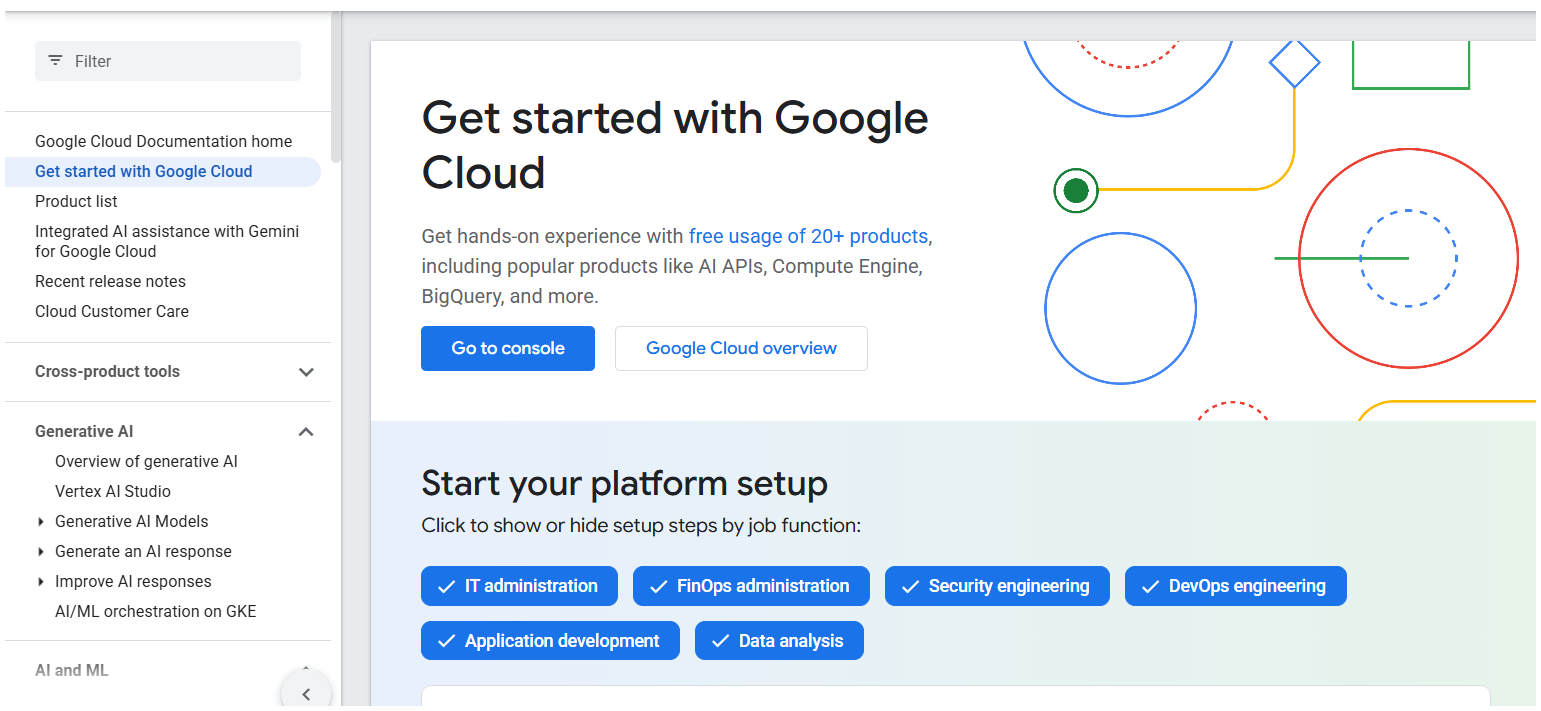Viewport: 1541px width, 711px height.
Task: Toggle the IT administration chip
Action: (x=519, y=586)
